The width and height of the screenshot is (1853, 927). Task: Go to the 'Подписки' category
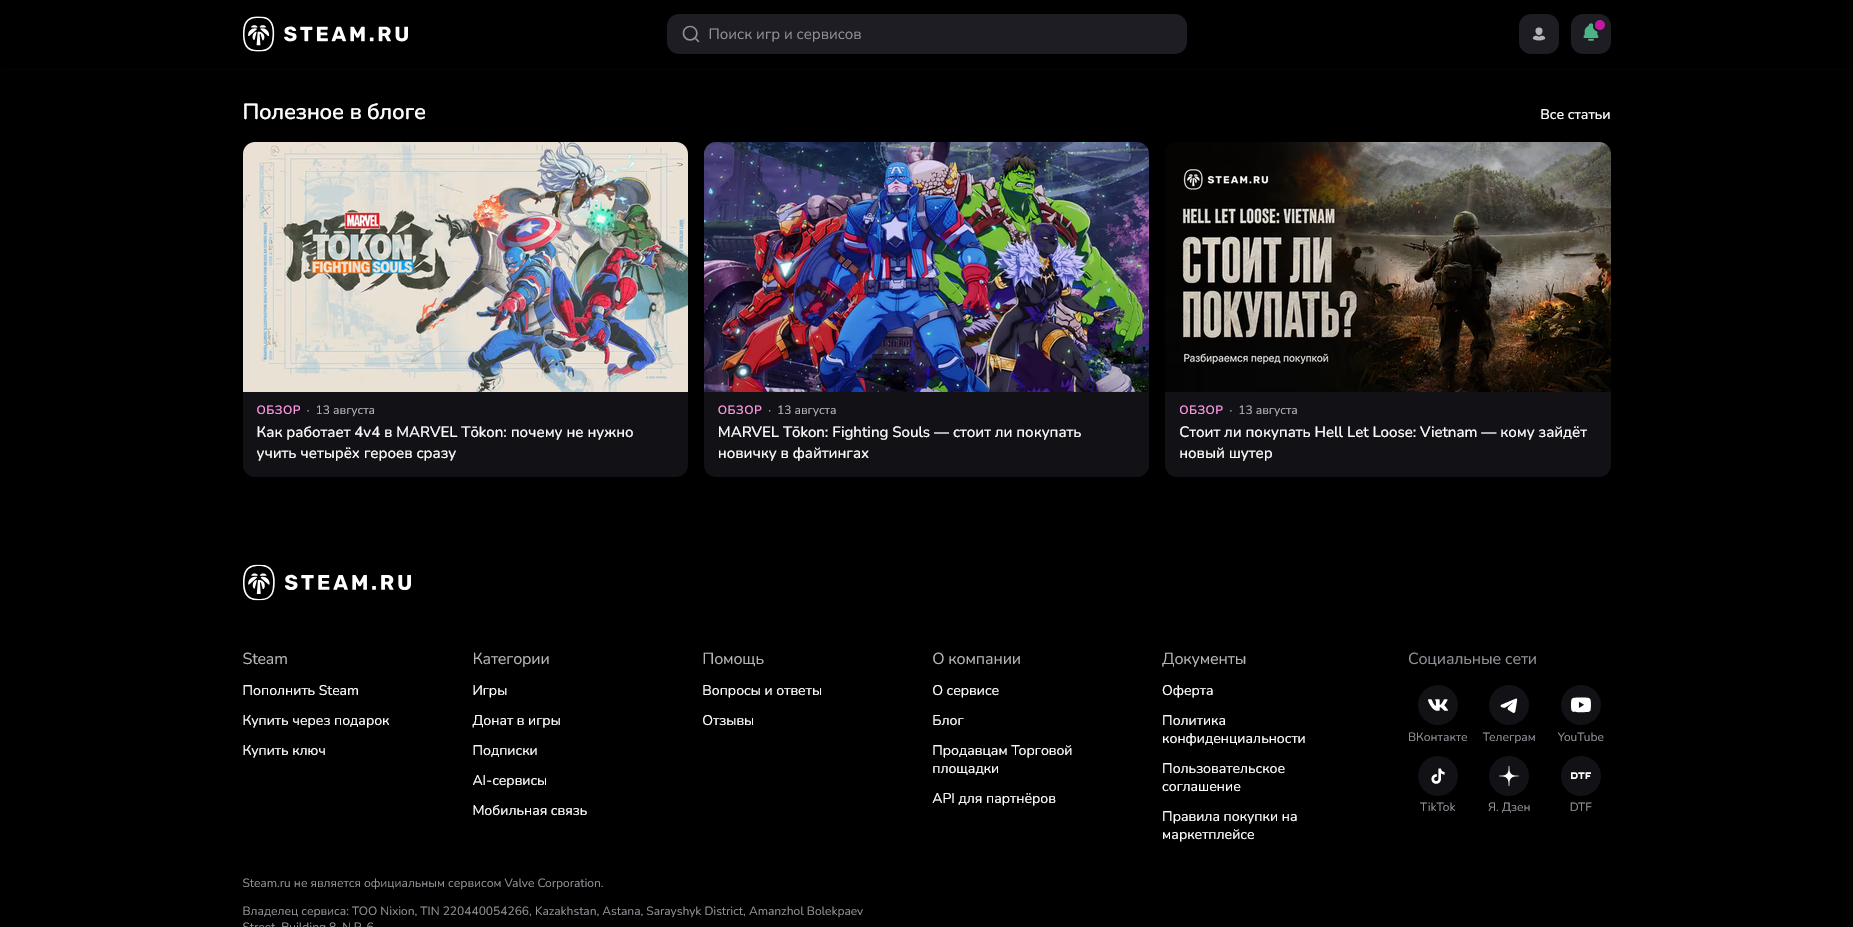coord(504,750)
